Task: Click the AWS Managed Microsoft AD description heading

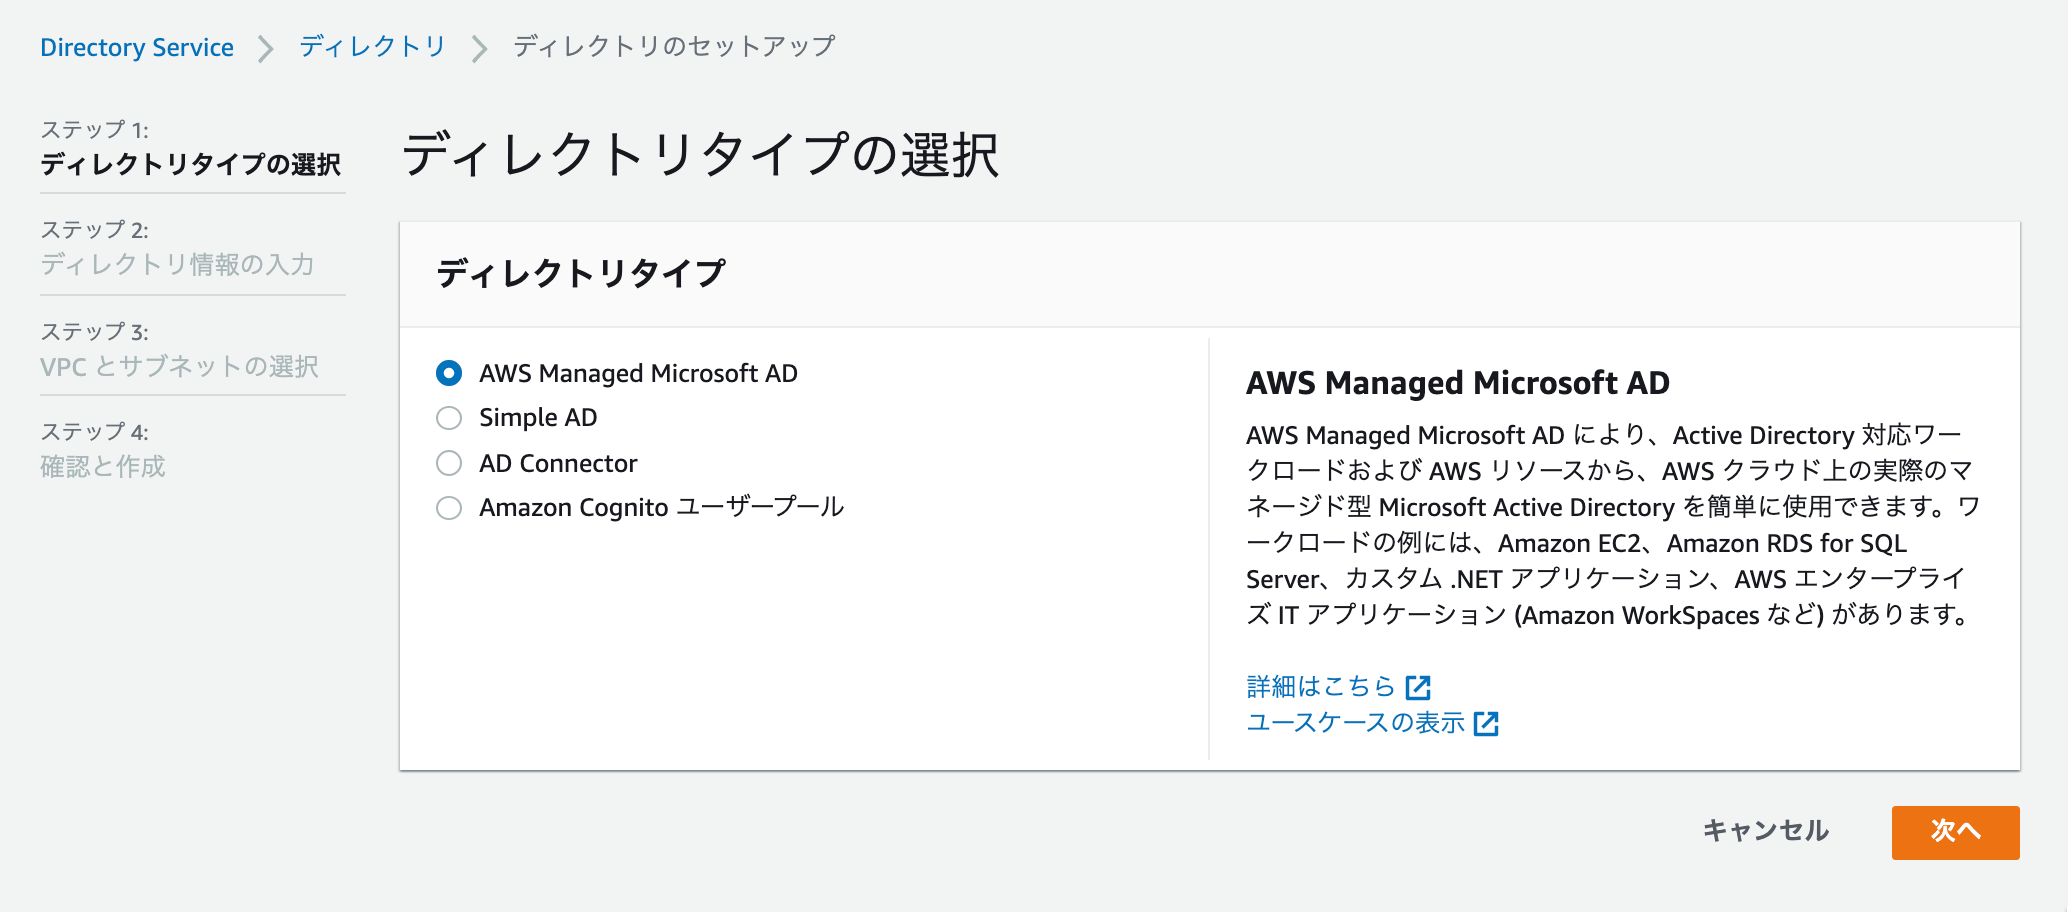Action: point(1458,383)
